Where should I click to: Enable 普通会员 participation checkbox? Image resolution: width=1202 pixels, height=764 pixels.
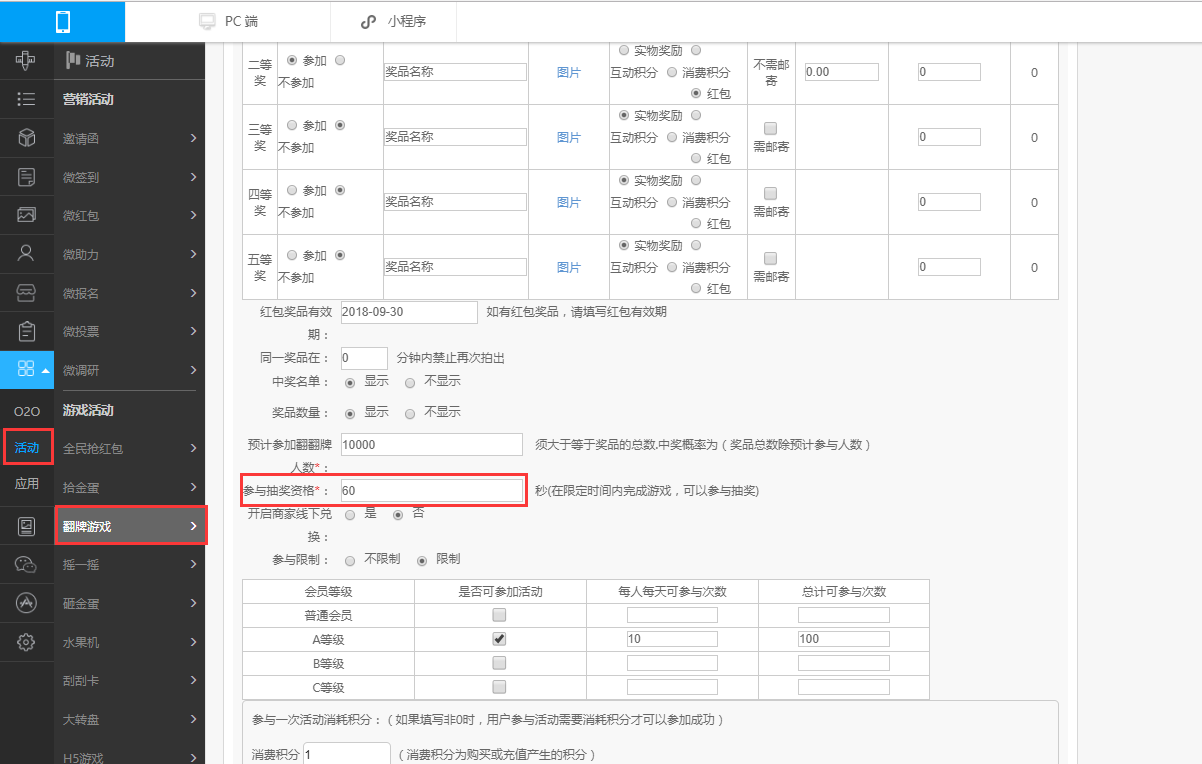point(499,614)
